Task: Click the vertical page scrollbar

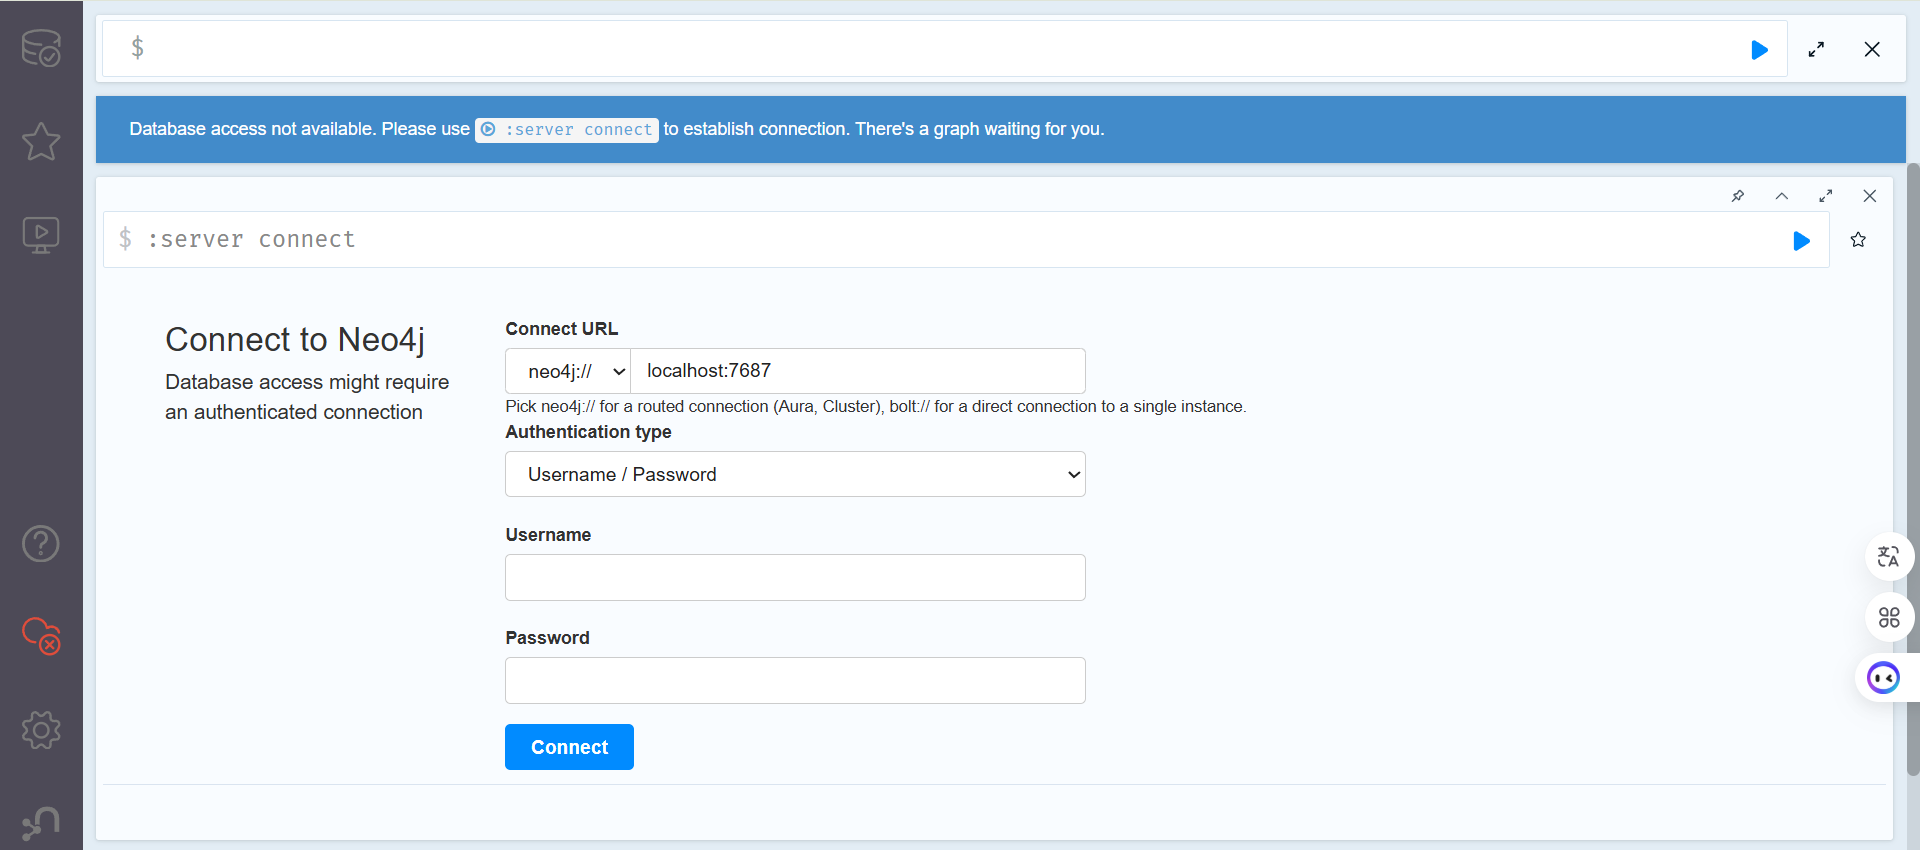Action: [x=1913, y=468]
